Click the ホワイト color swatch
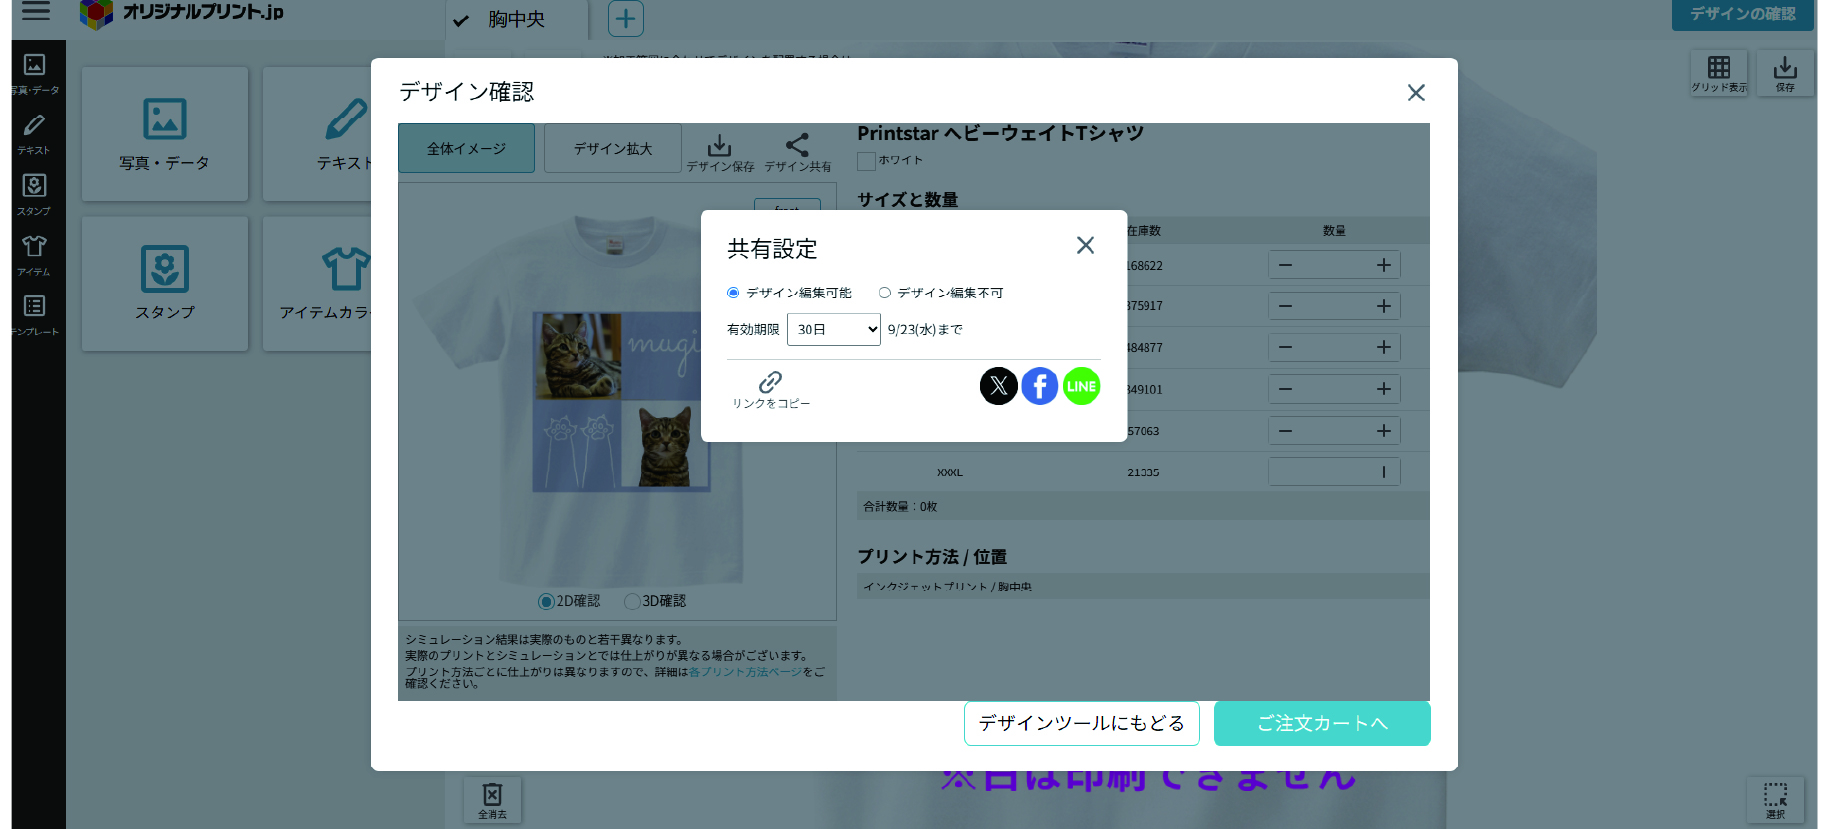 pyautogui.click(x=866, y=161)
